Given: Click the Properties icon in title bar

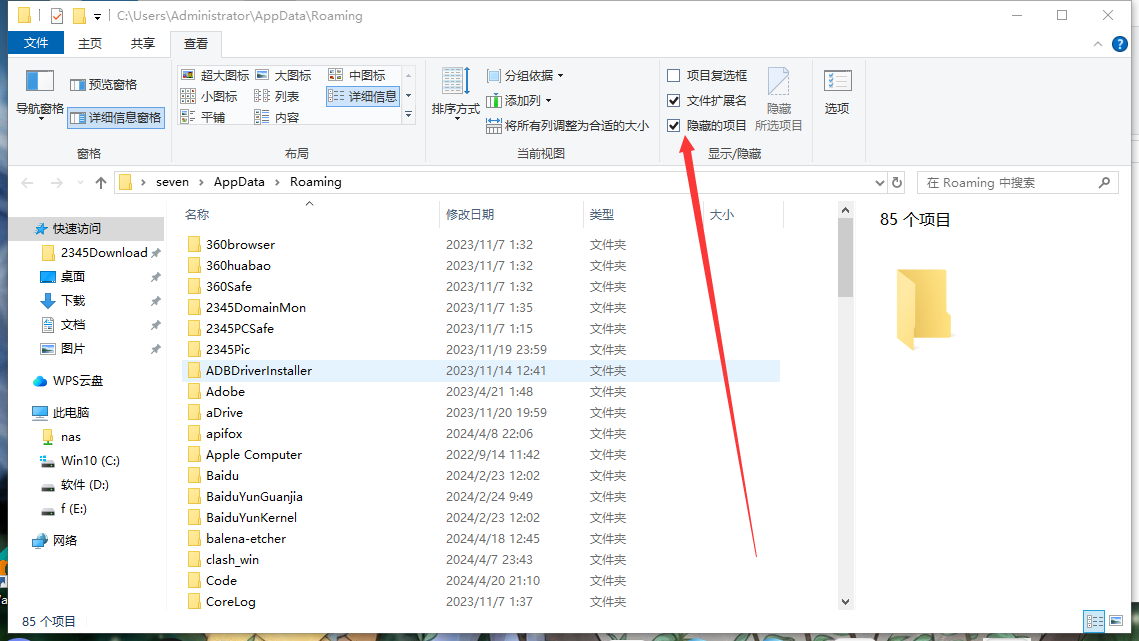Looking at the screenshot, I should [x=57, y=15].
